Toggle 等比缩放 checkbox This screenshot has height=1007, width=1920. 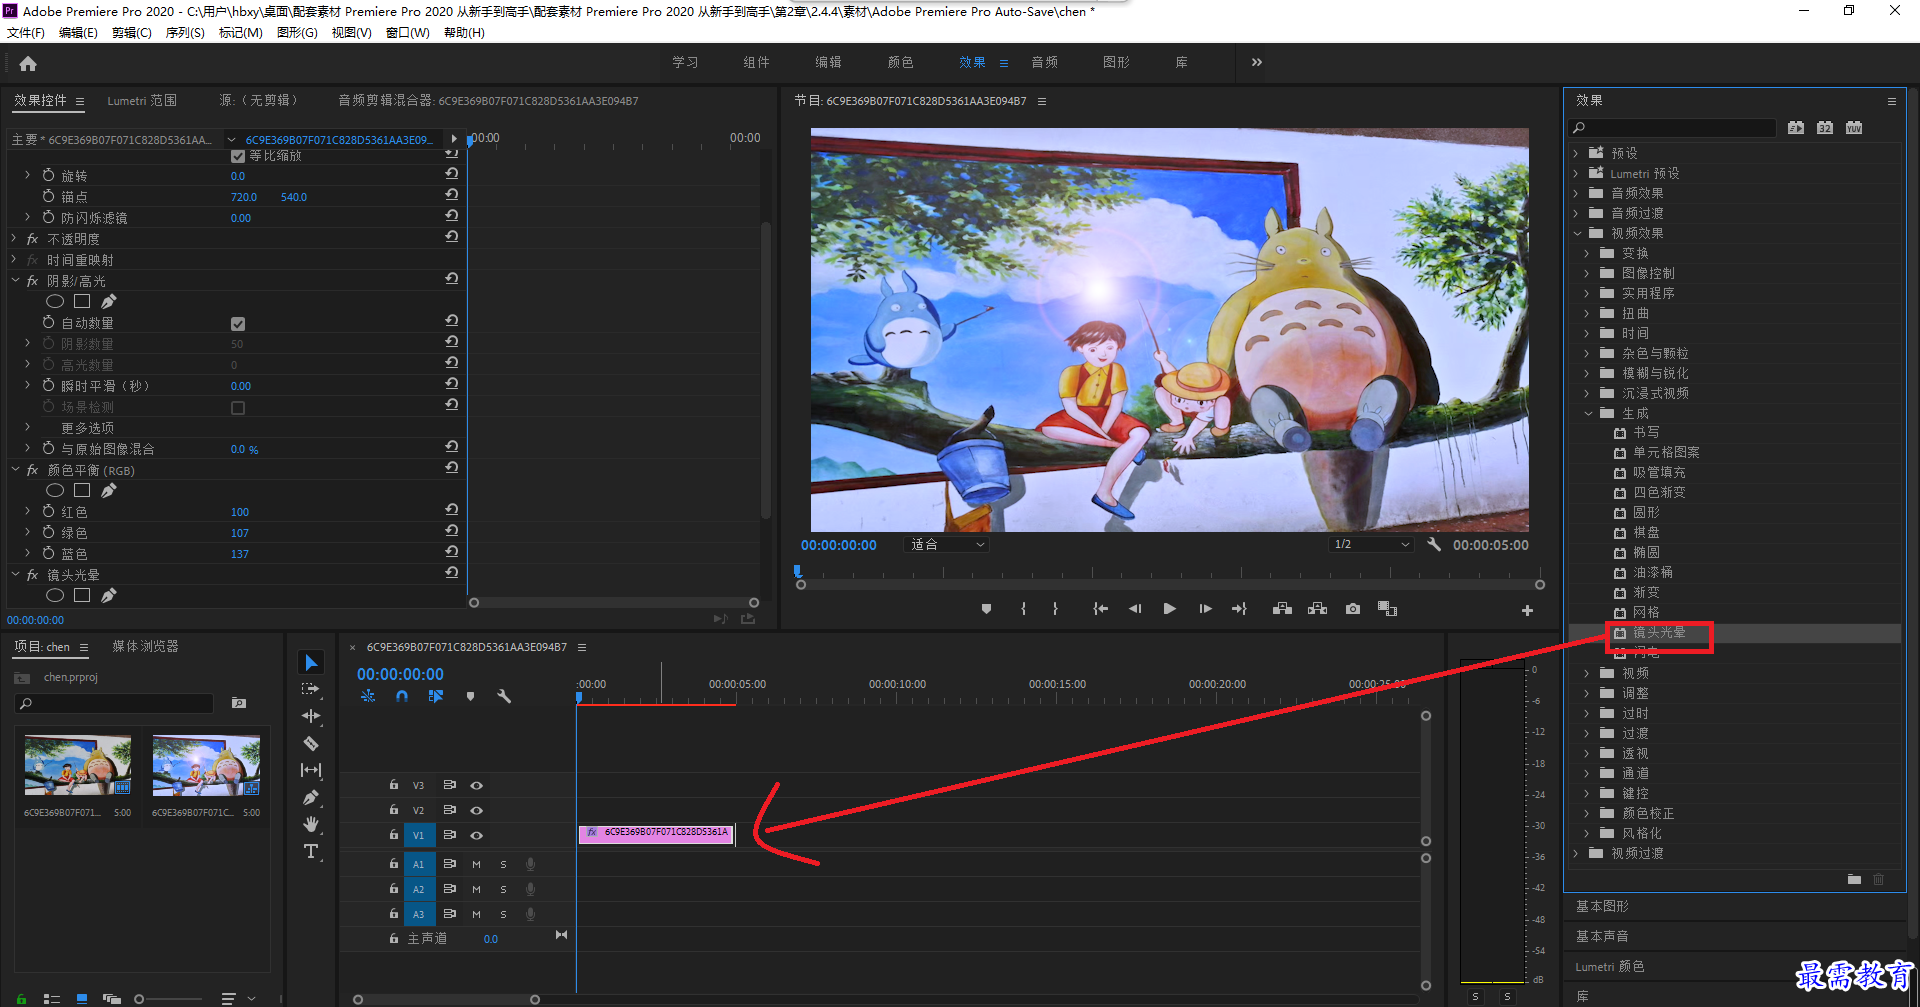(238, 156)
